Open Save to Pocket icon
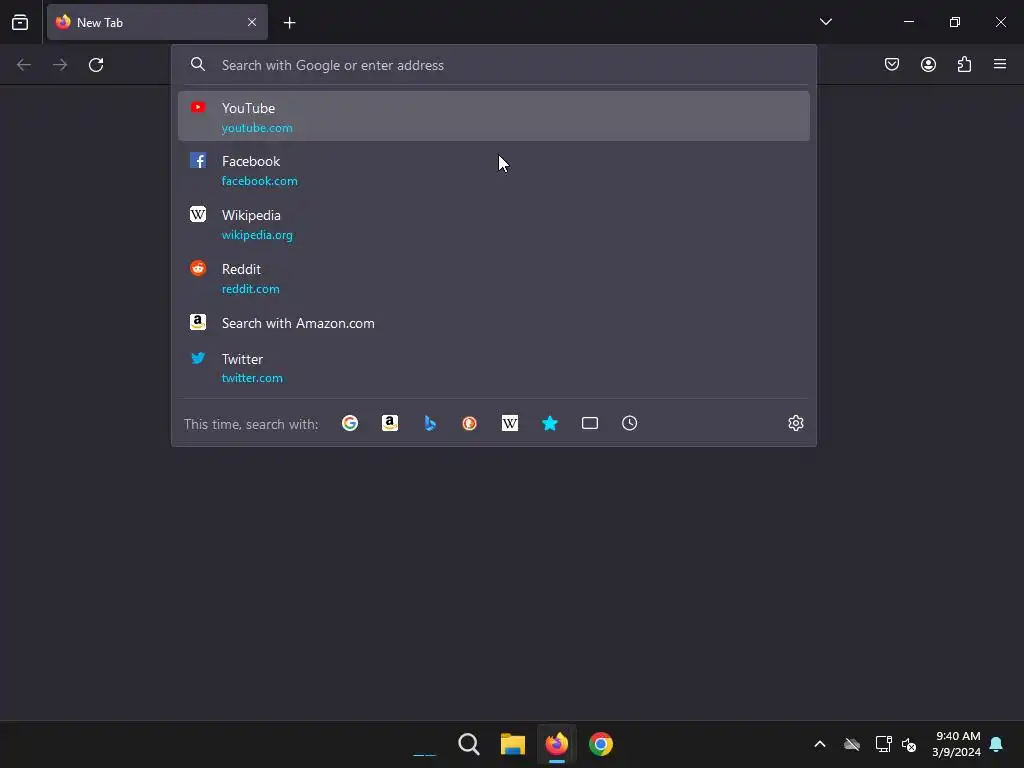Screen dimensions: 1024x768 coord(891,64)
